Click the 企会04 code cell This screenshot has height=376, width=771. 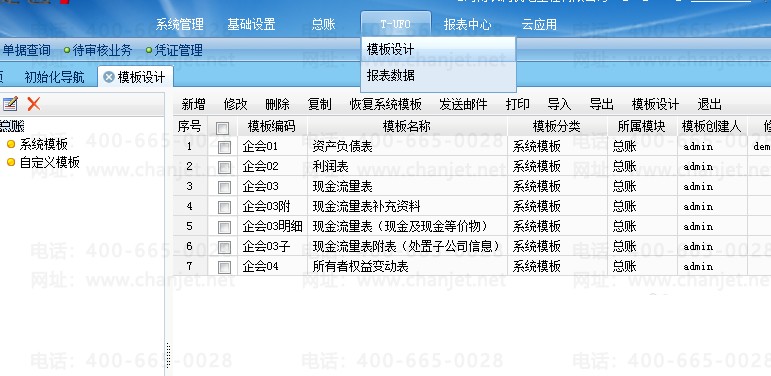[272, 266]
